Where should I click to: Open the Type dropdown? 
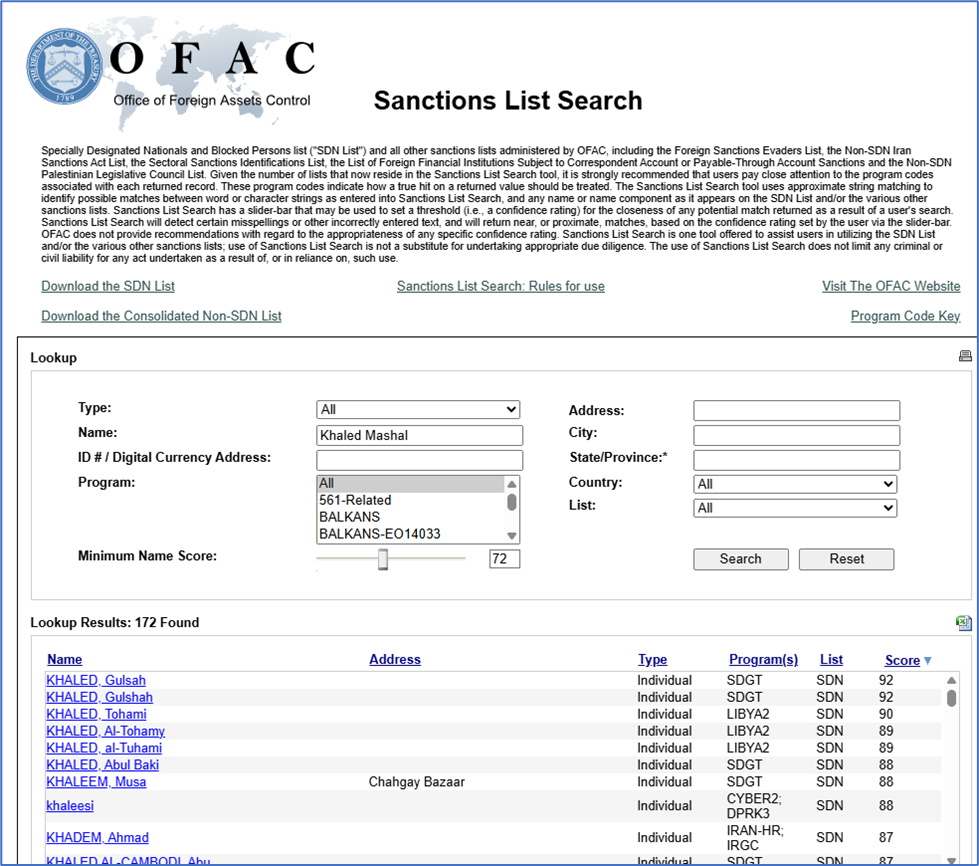pos(418,410)
